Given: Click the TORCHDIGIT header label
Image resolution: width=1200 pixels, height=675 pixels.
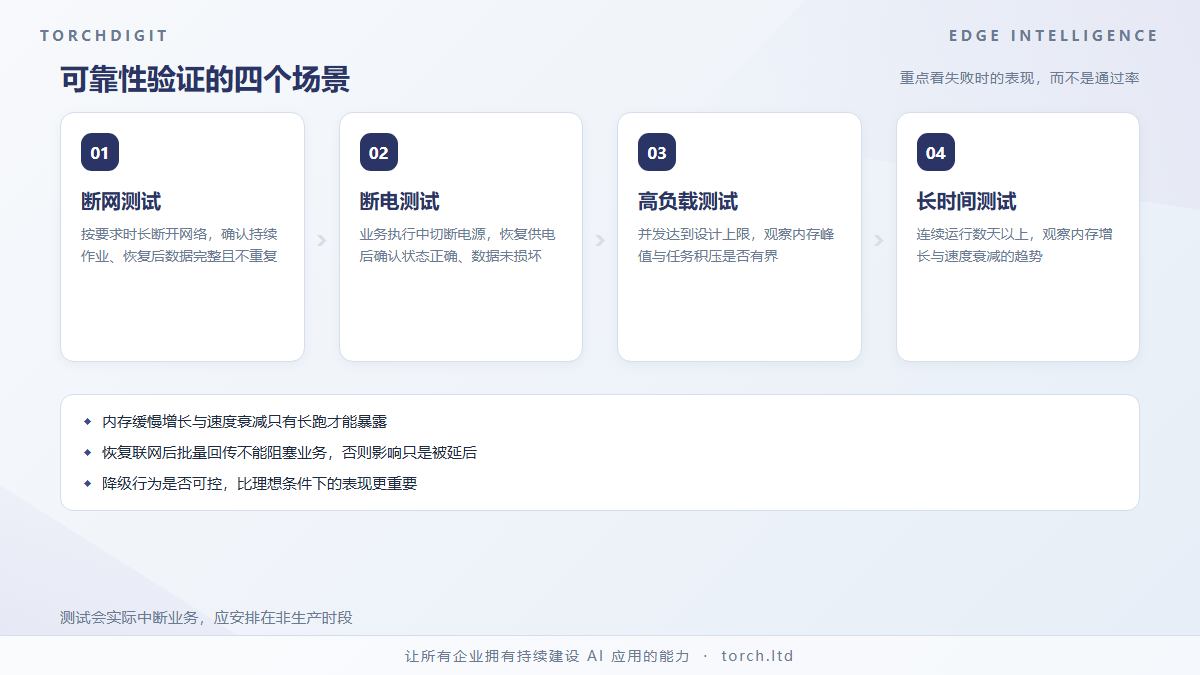Looking at the screenshot, I should point(104,36).
